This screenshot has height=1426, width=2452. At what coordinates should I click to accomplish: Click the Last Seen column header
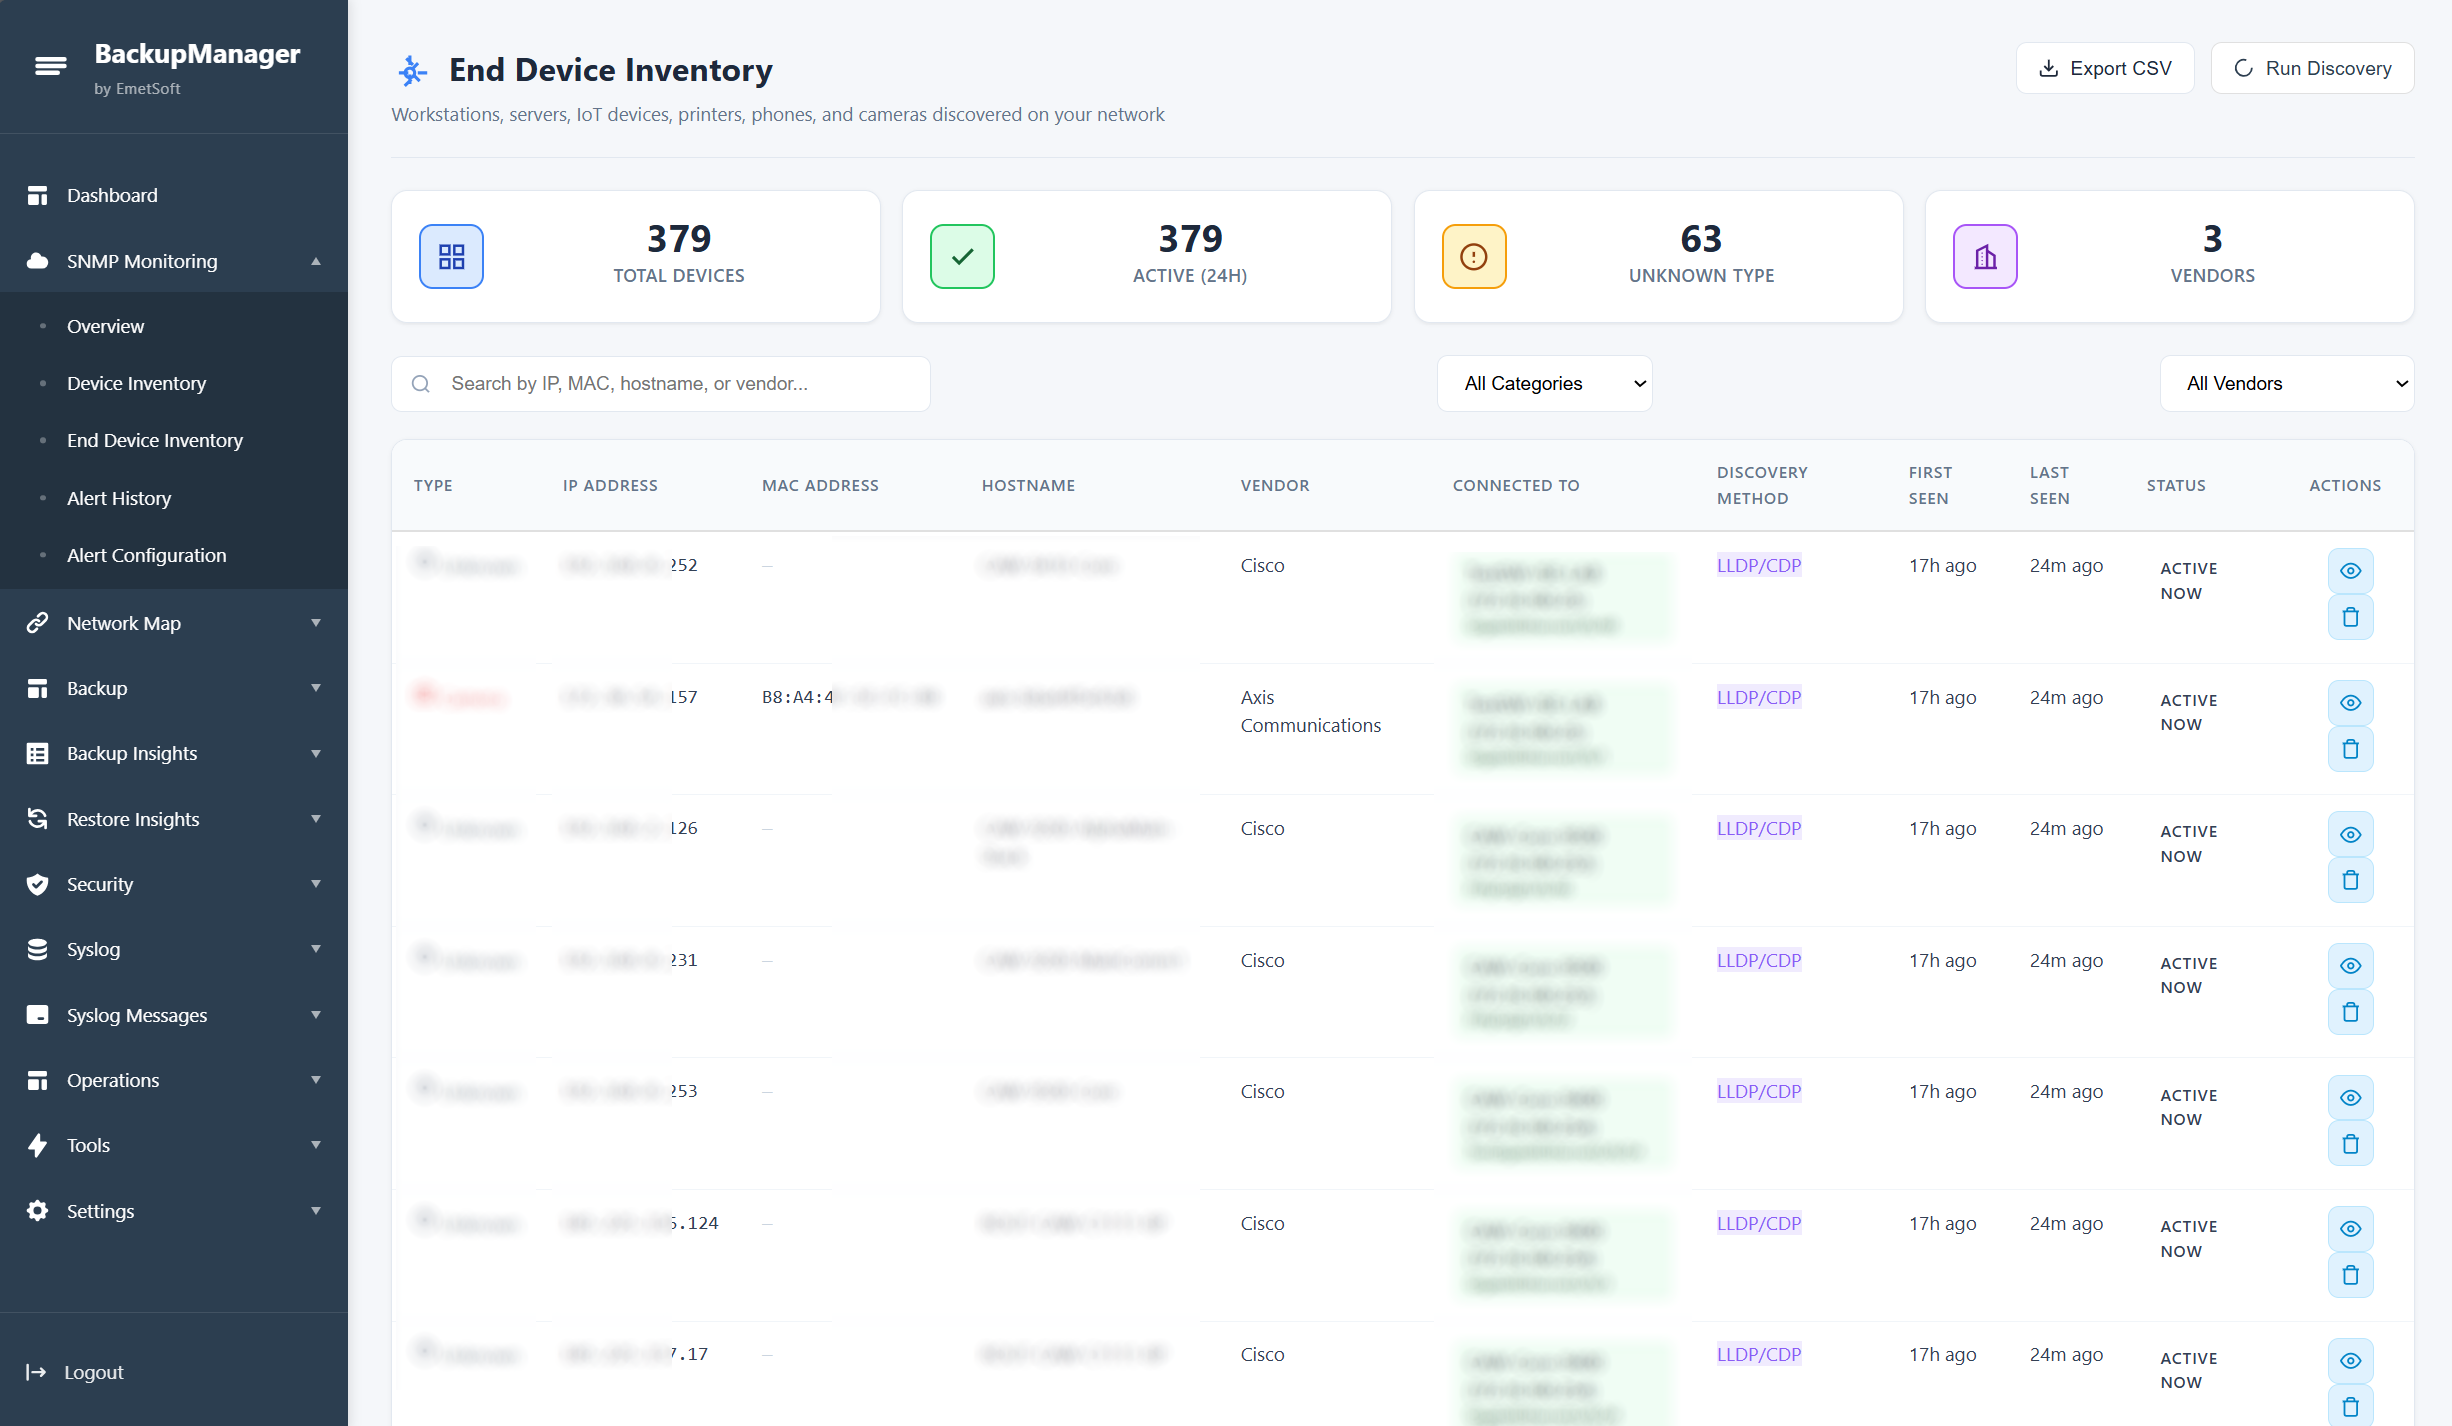[x=2049, y=485]
